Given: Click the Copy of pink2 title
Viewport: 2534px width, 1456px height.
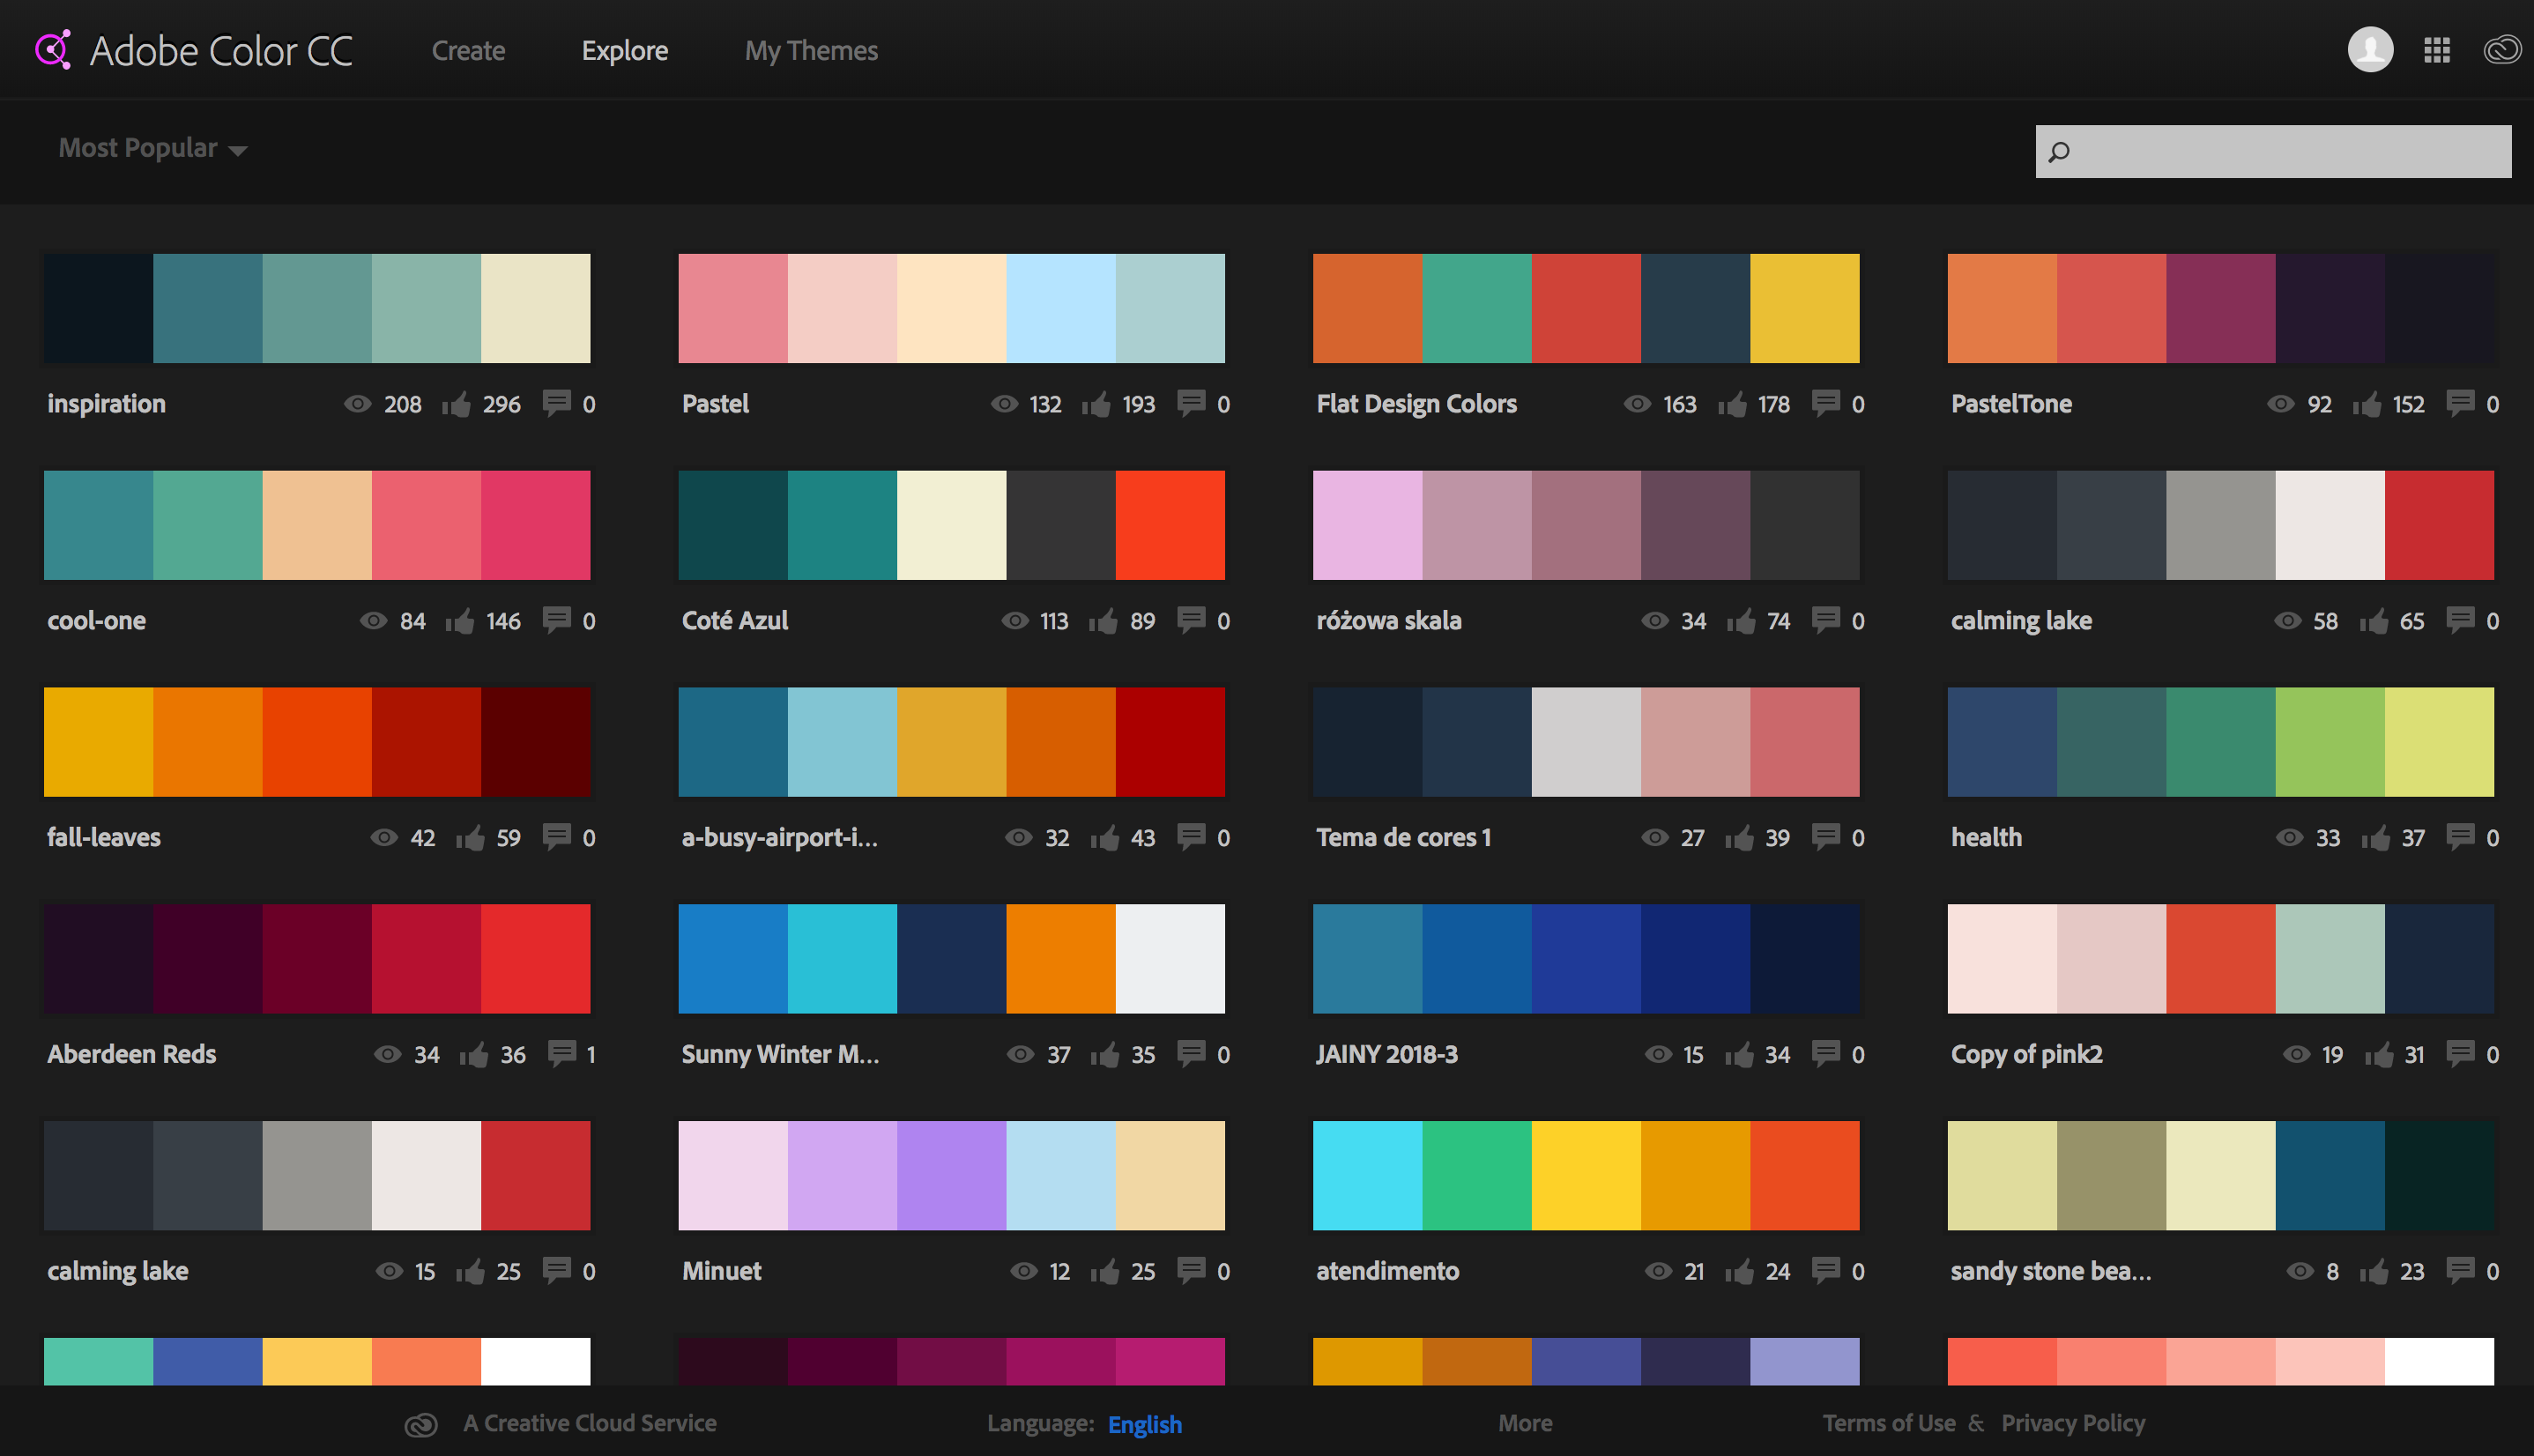Looking at the screenshot, I should pos(2026,1054).
